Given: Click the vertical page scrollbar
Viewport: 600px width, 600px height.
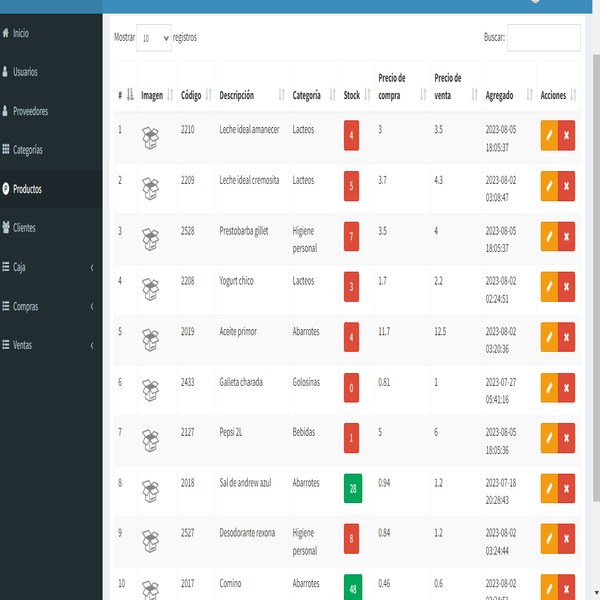Looking at the screenshot, I should [596, 277].
